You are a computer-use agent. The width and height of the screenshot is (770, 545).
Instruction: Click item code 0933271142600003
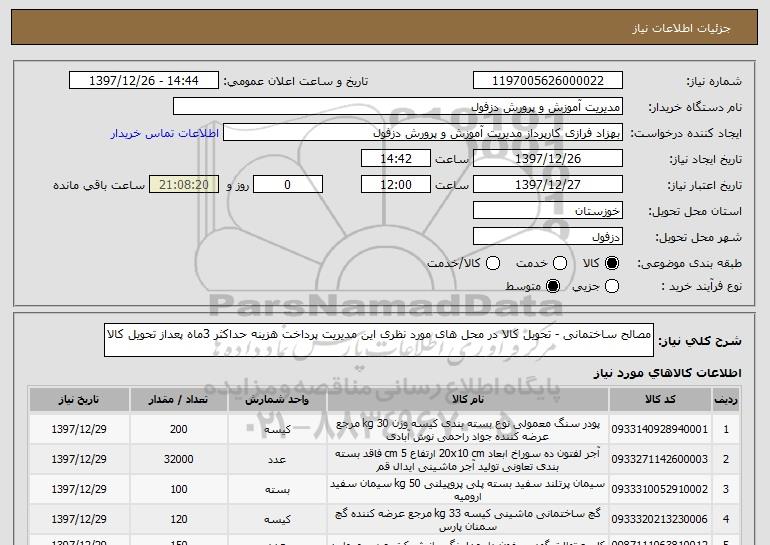point(660,459)
